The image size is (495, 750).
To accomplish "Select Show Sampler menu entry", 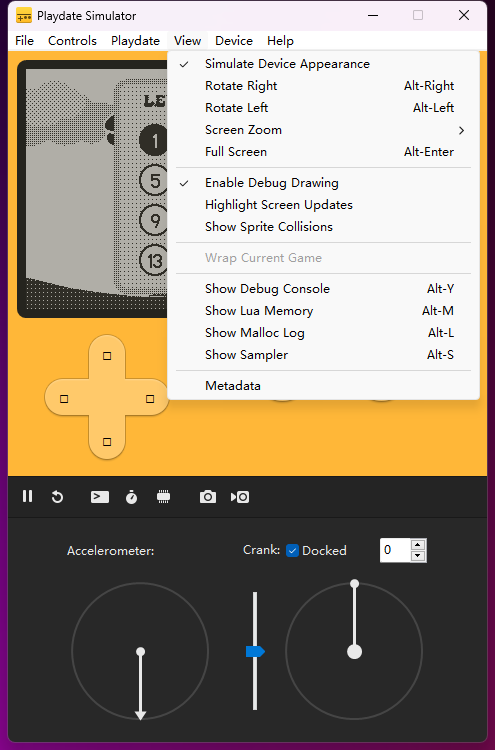I will [x=323, y=355].
